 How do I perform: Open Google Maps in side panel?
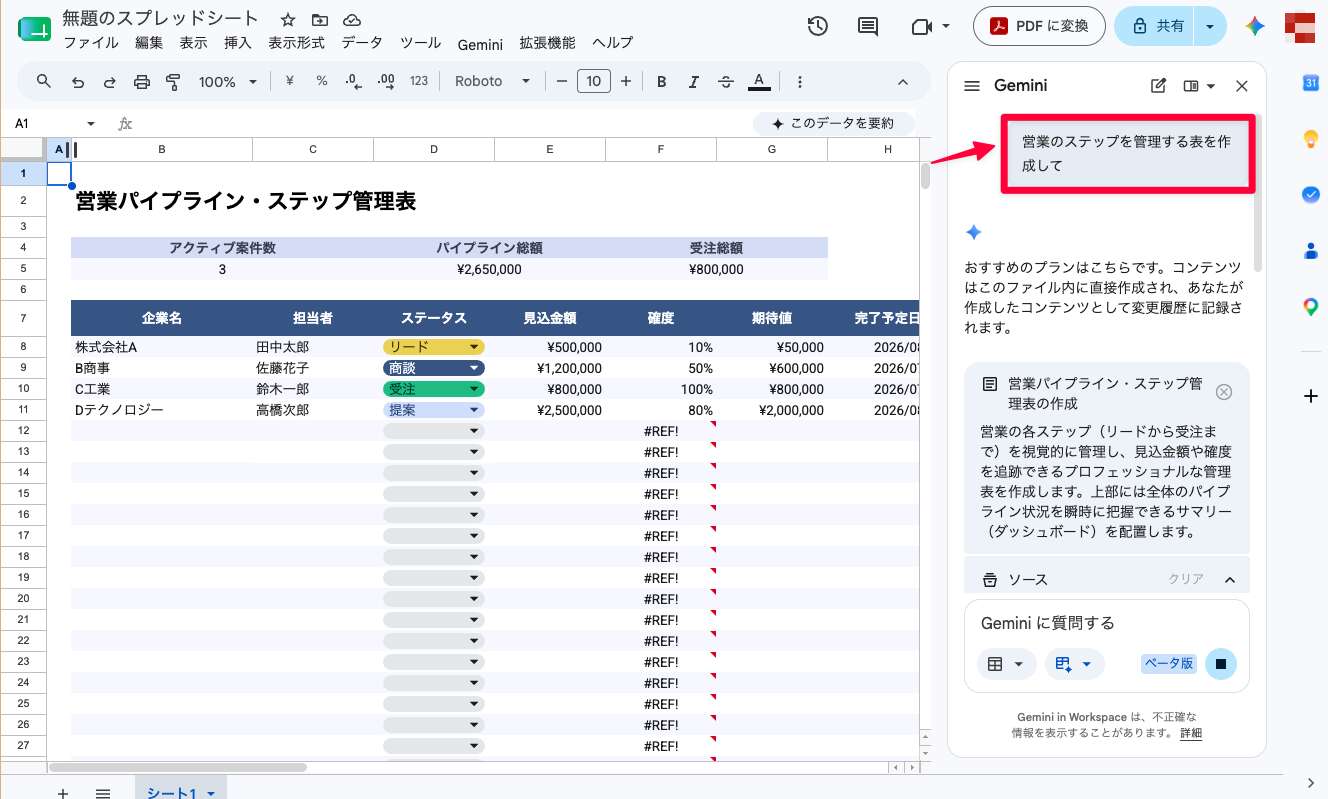tap(1311, 307)
